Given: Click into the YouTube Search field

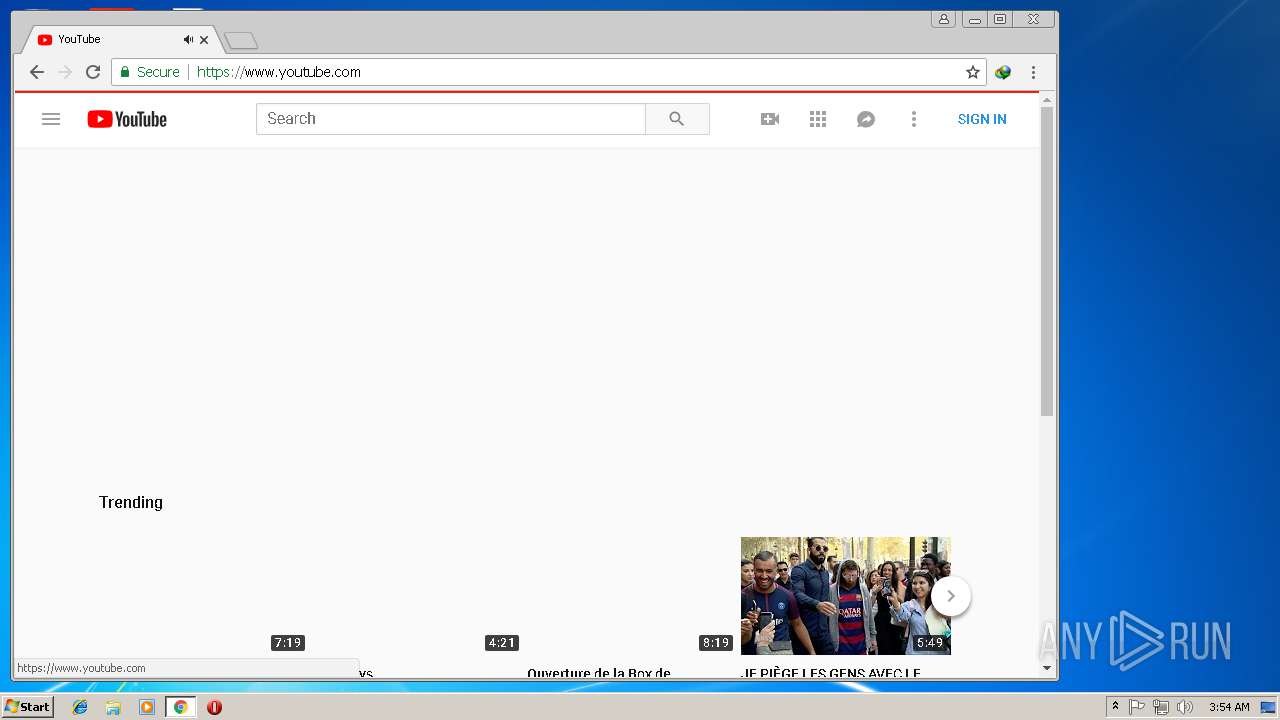Looking at the screenshot, I should coord(451,119).
